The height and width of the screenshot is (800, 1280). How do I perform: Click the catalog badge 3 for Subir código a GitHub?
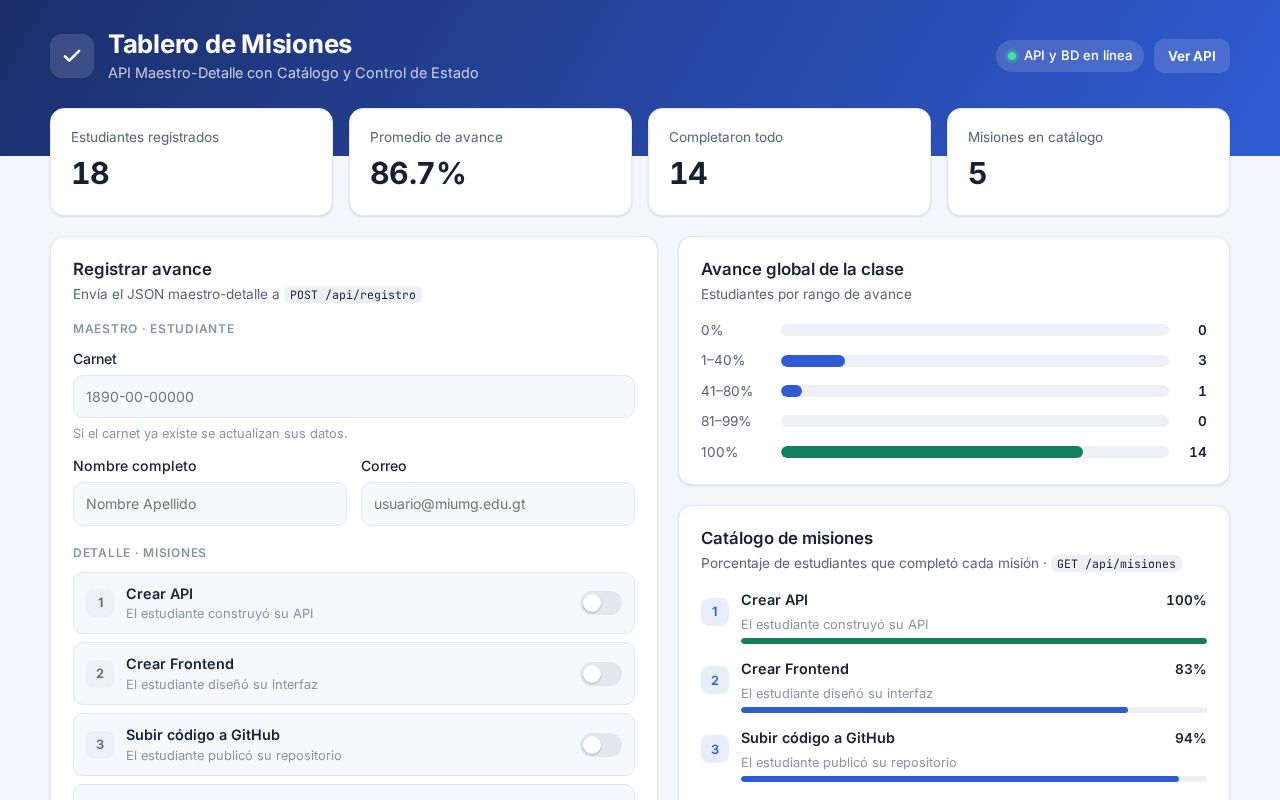[715, 750]
